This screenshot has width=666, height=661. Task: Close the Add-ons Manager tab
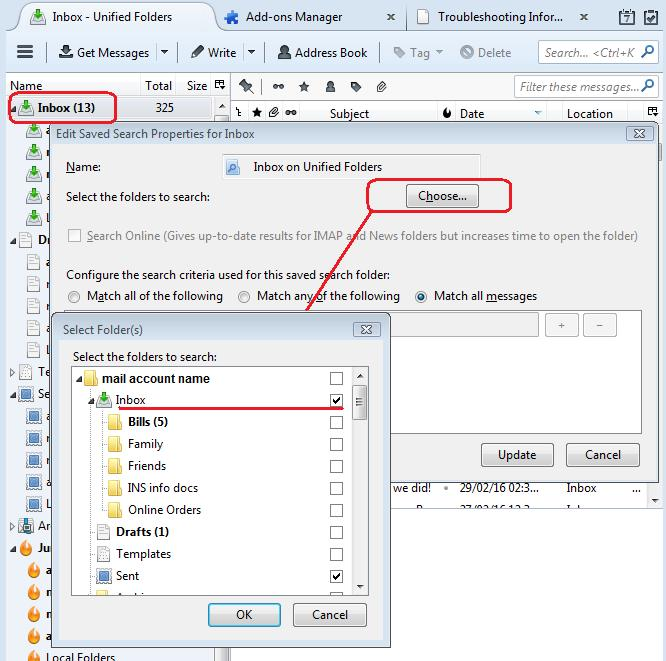point(391,17)
